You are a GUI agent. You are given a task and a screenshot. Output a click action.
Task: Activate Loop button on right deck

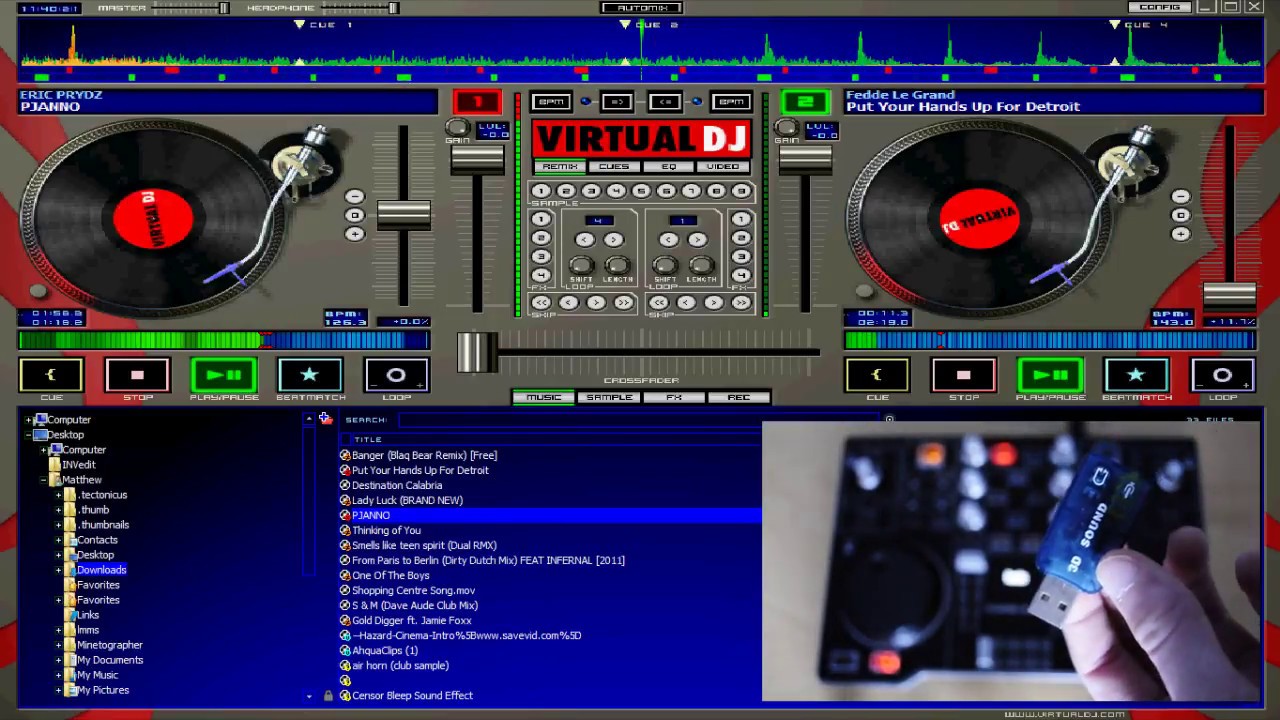pos(1222,375)
